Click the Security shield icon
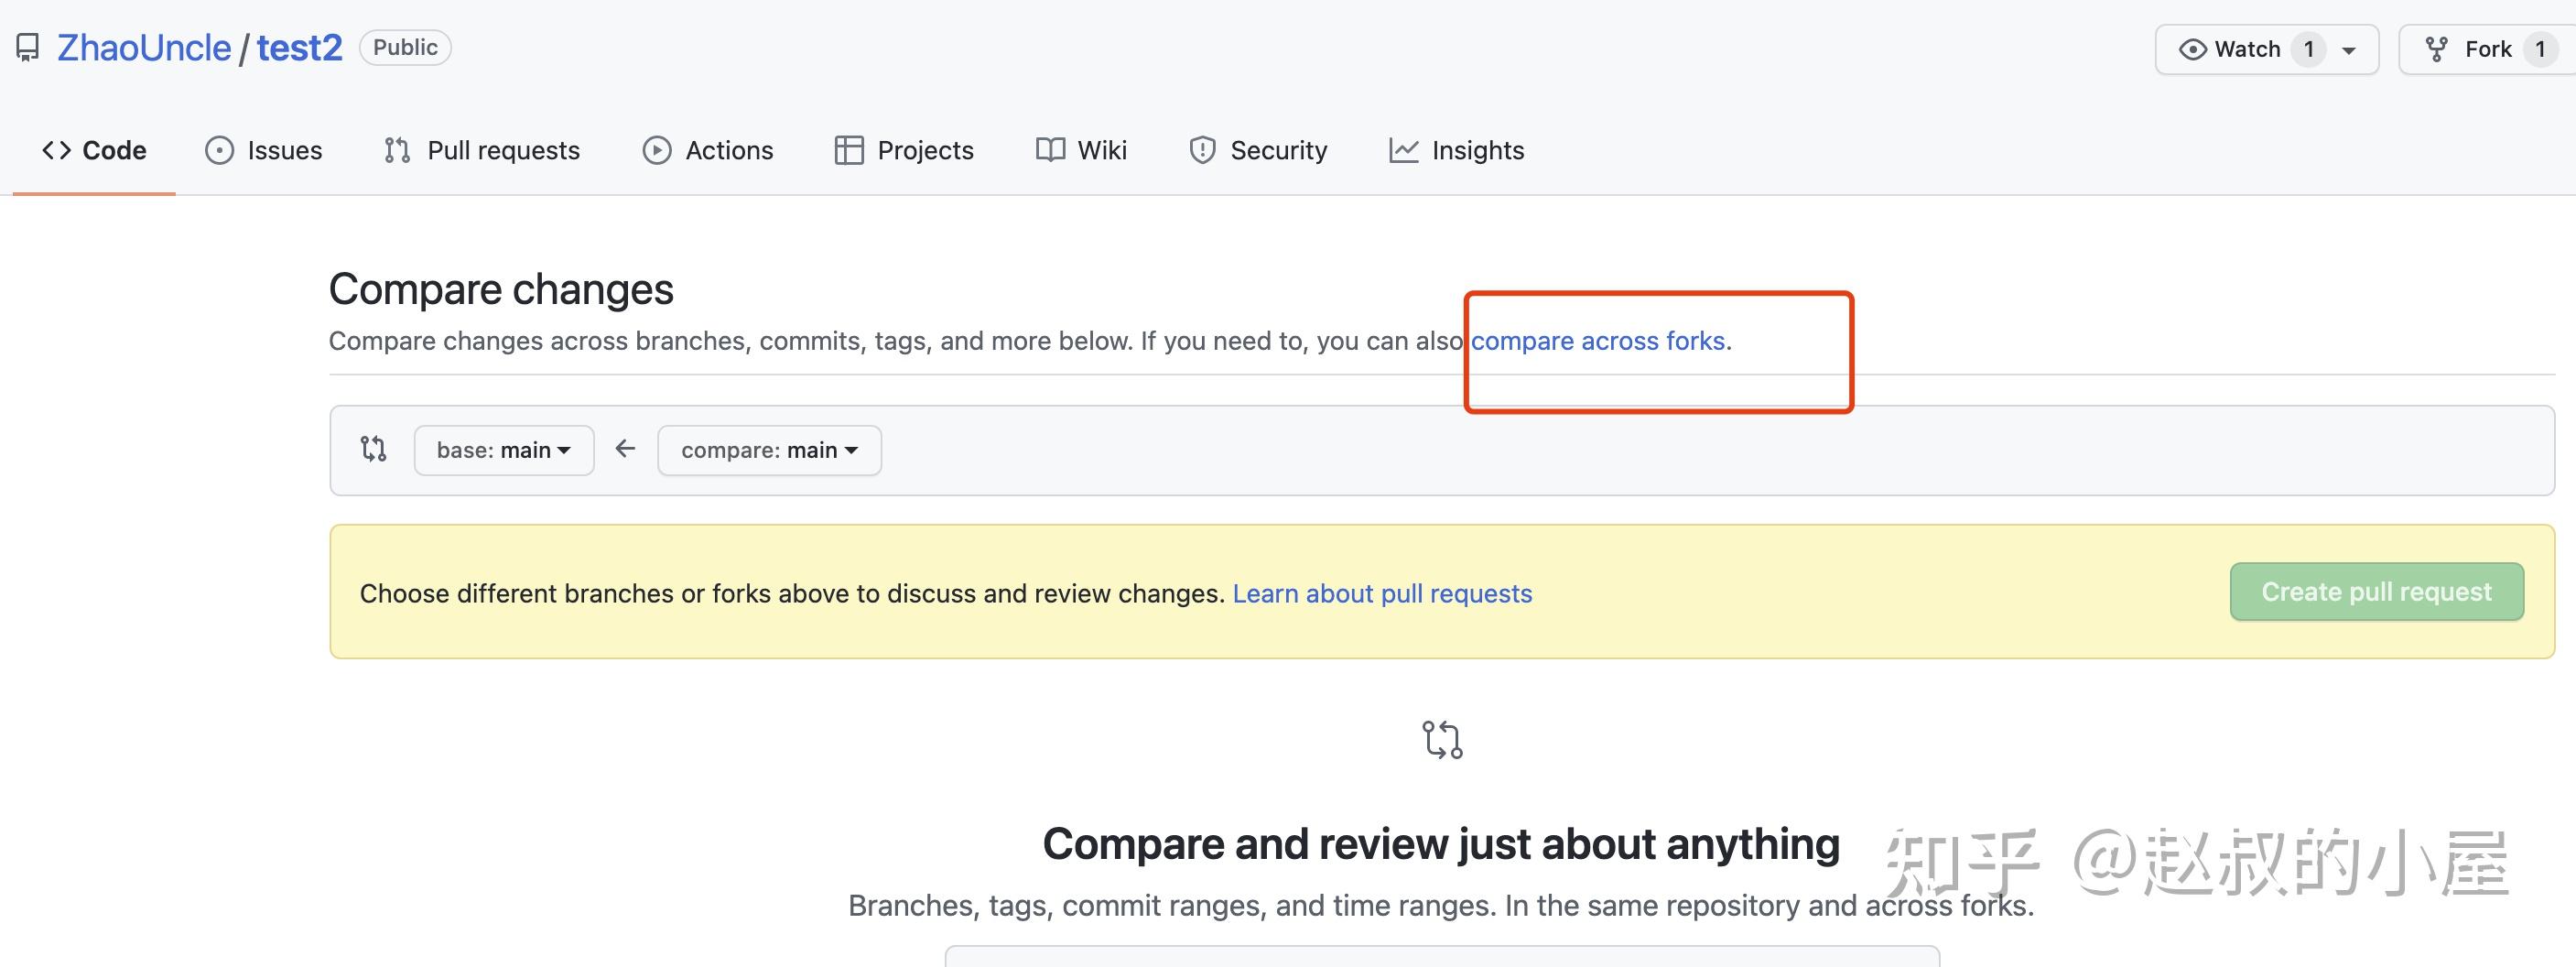2576x967 pixels. pyautogui.click(x=1201, y=150)
